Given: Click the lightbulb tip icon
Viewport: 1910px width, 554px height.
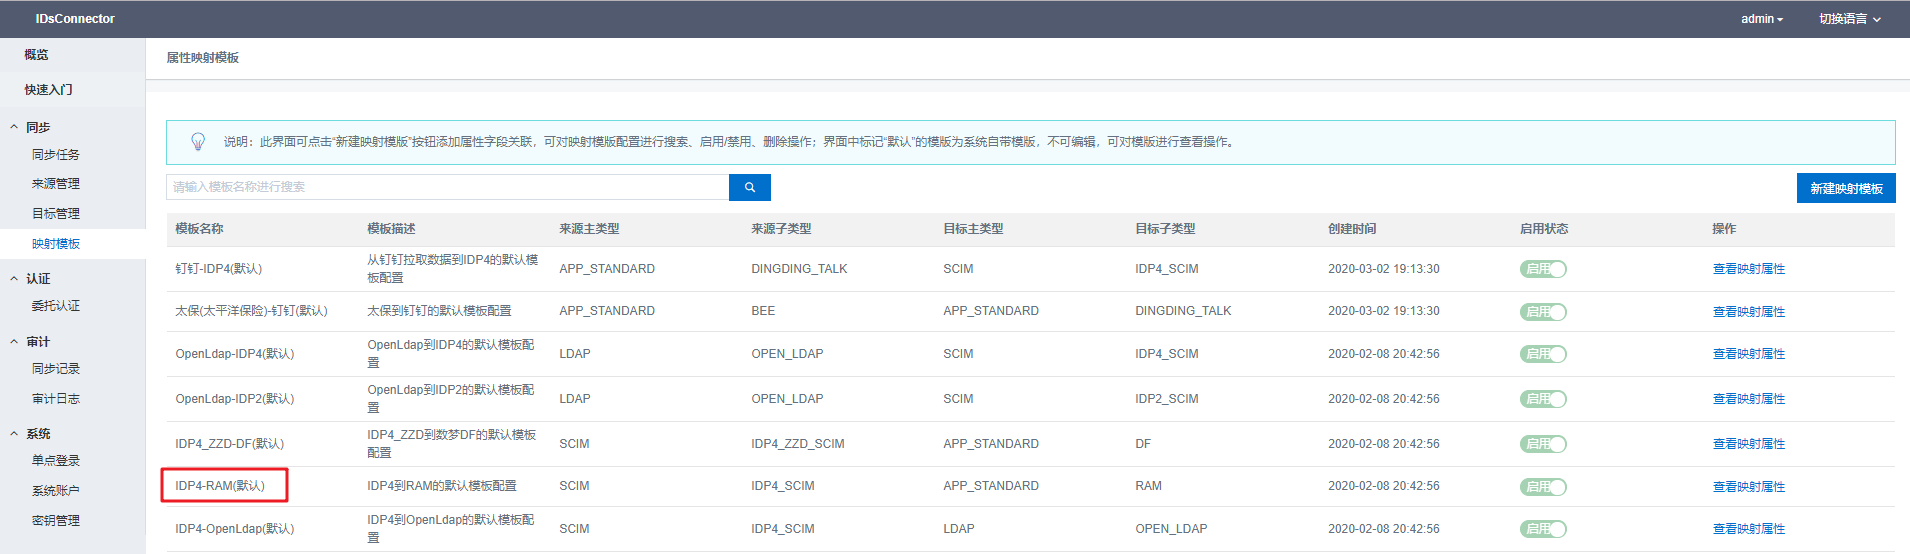Looking at the screenshot, I should (x=198, y=142).
